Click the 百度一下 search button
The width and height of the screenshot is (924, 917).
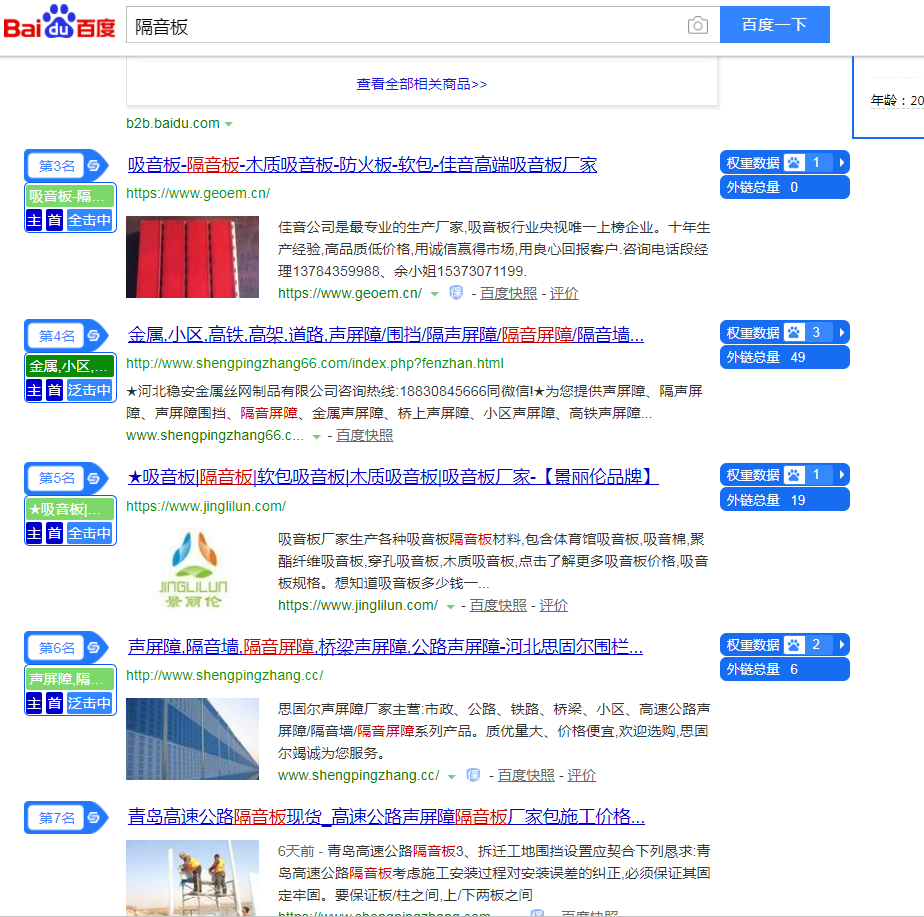coord(774,25)
